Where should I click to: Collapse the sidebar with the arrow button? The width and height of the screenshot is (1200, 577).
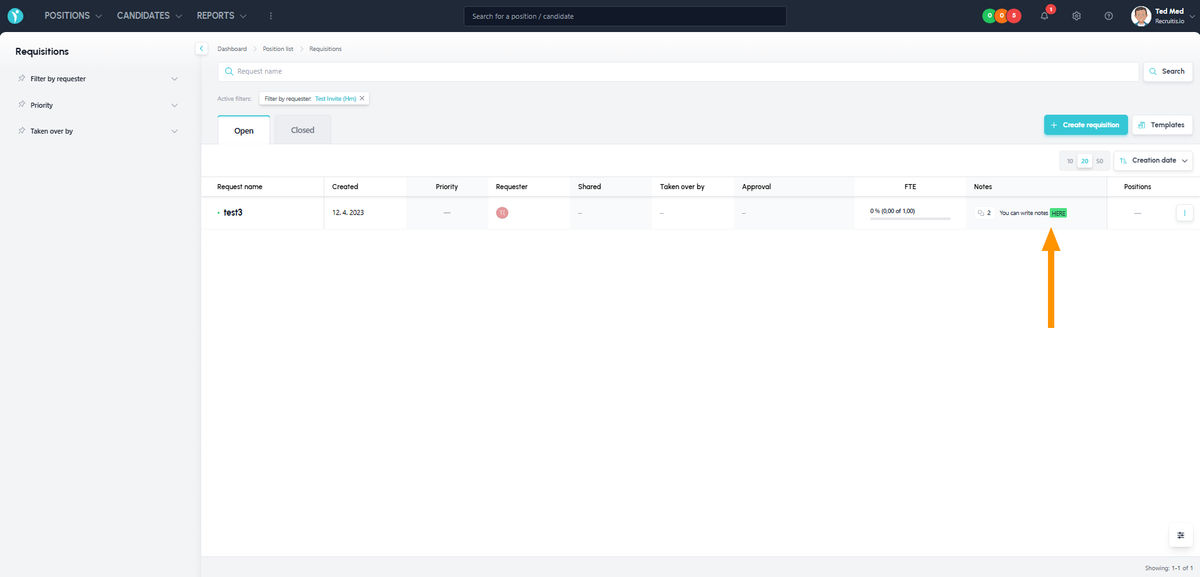click(x=201, y=48)
